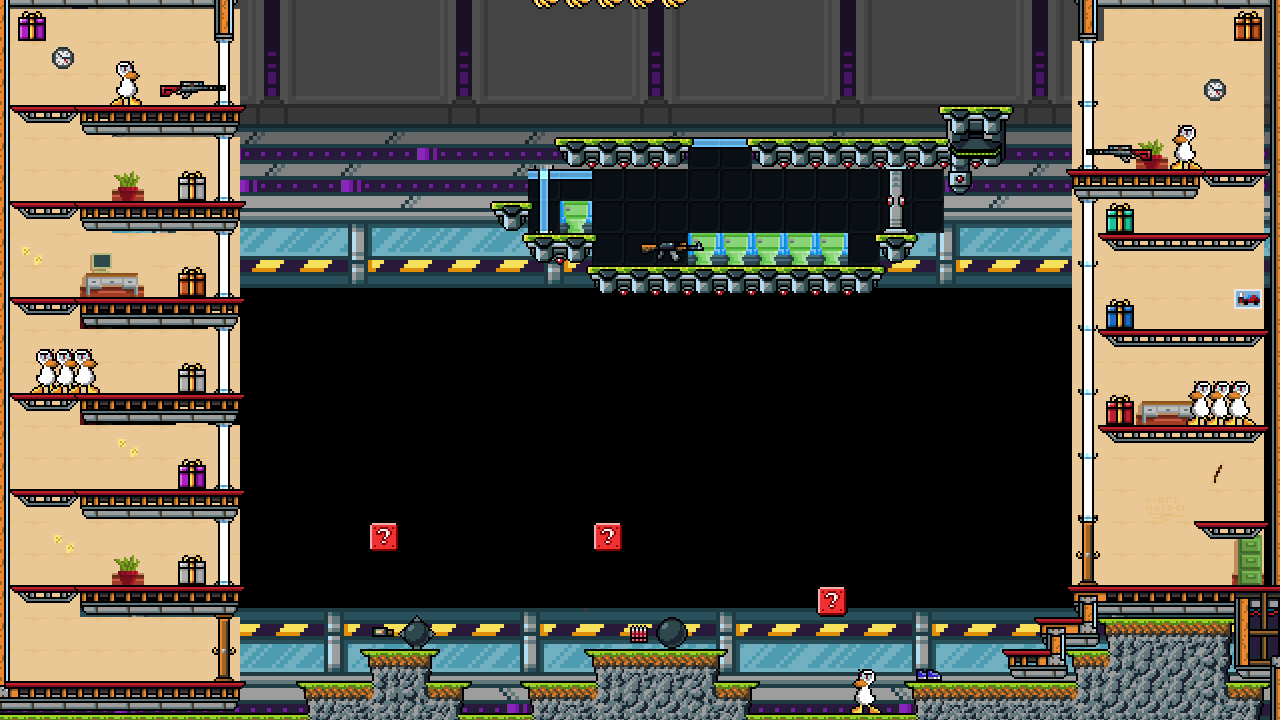Click the blue sneakers near the ground duck

pyautogui.click(x=928, y=675)
